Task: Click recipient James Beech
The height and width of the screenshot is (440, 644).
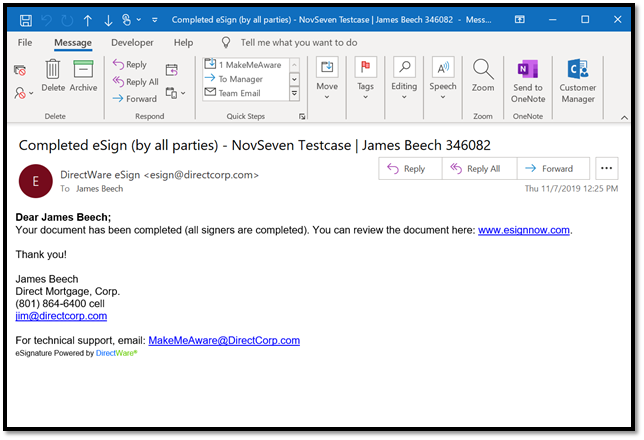Action: 99,189
